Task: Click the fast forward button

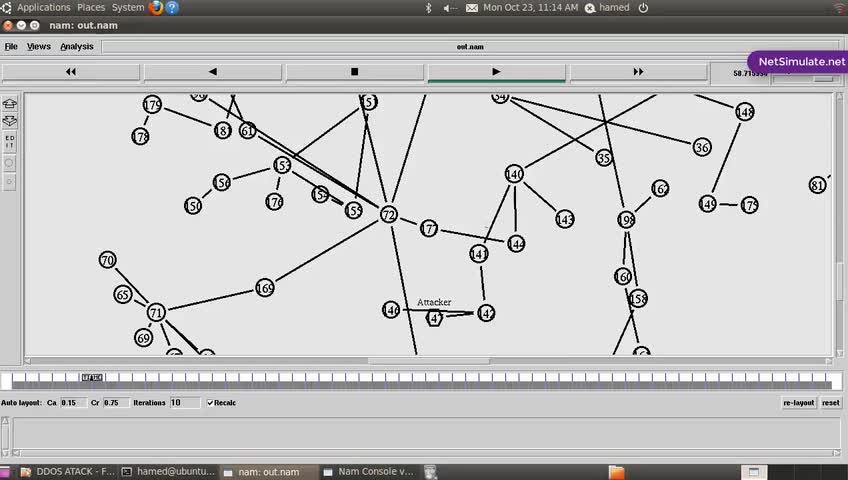Action: (638, 72)
